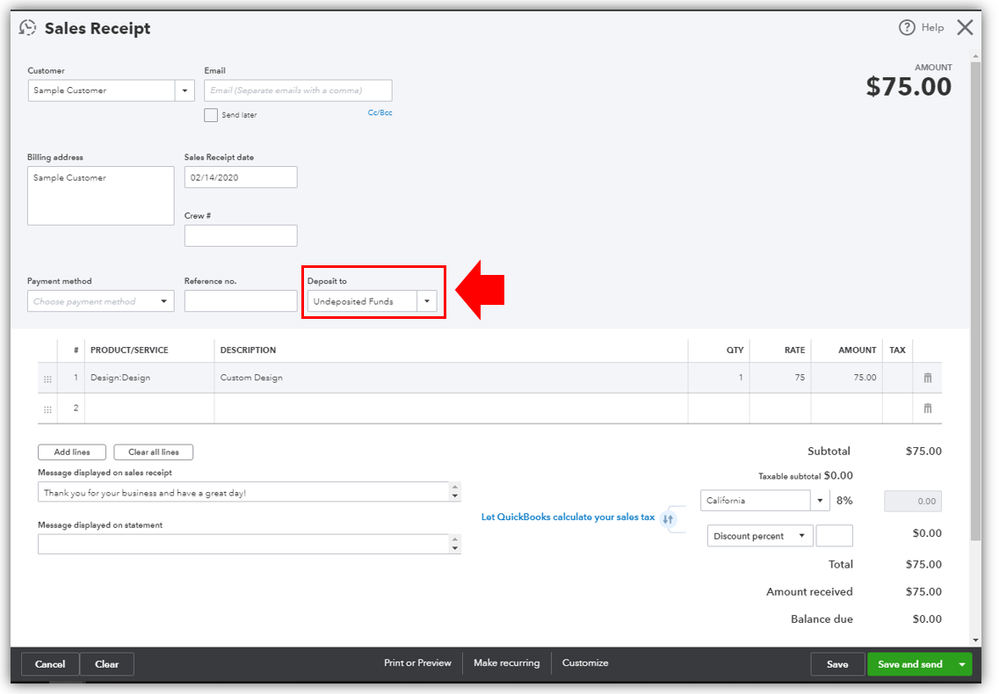Click the QTY cell of line 1
The width and height of the screenshot is (999, 694).
[x=719, y=378]
